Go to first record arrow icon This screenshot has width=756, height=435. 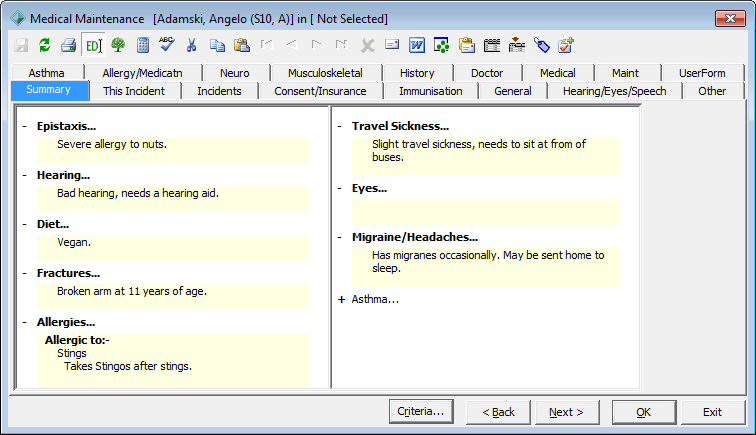[x=267, y=44]
